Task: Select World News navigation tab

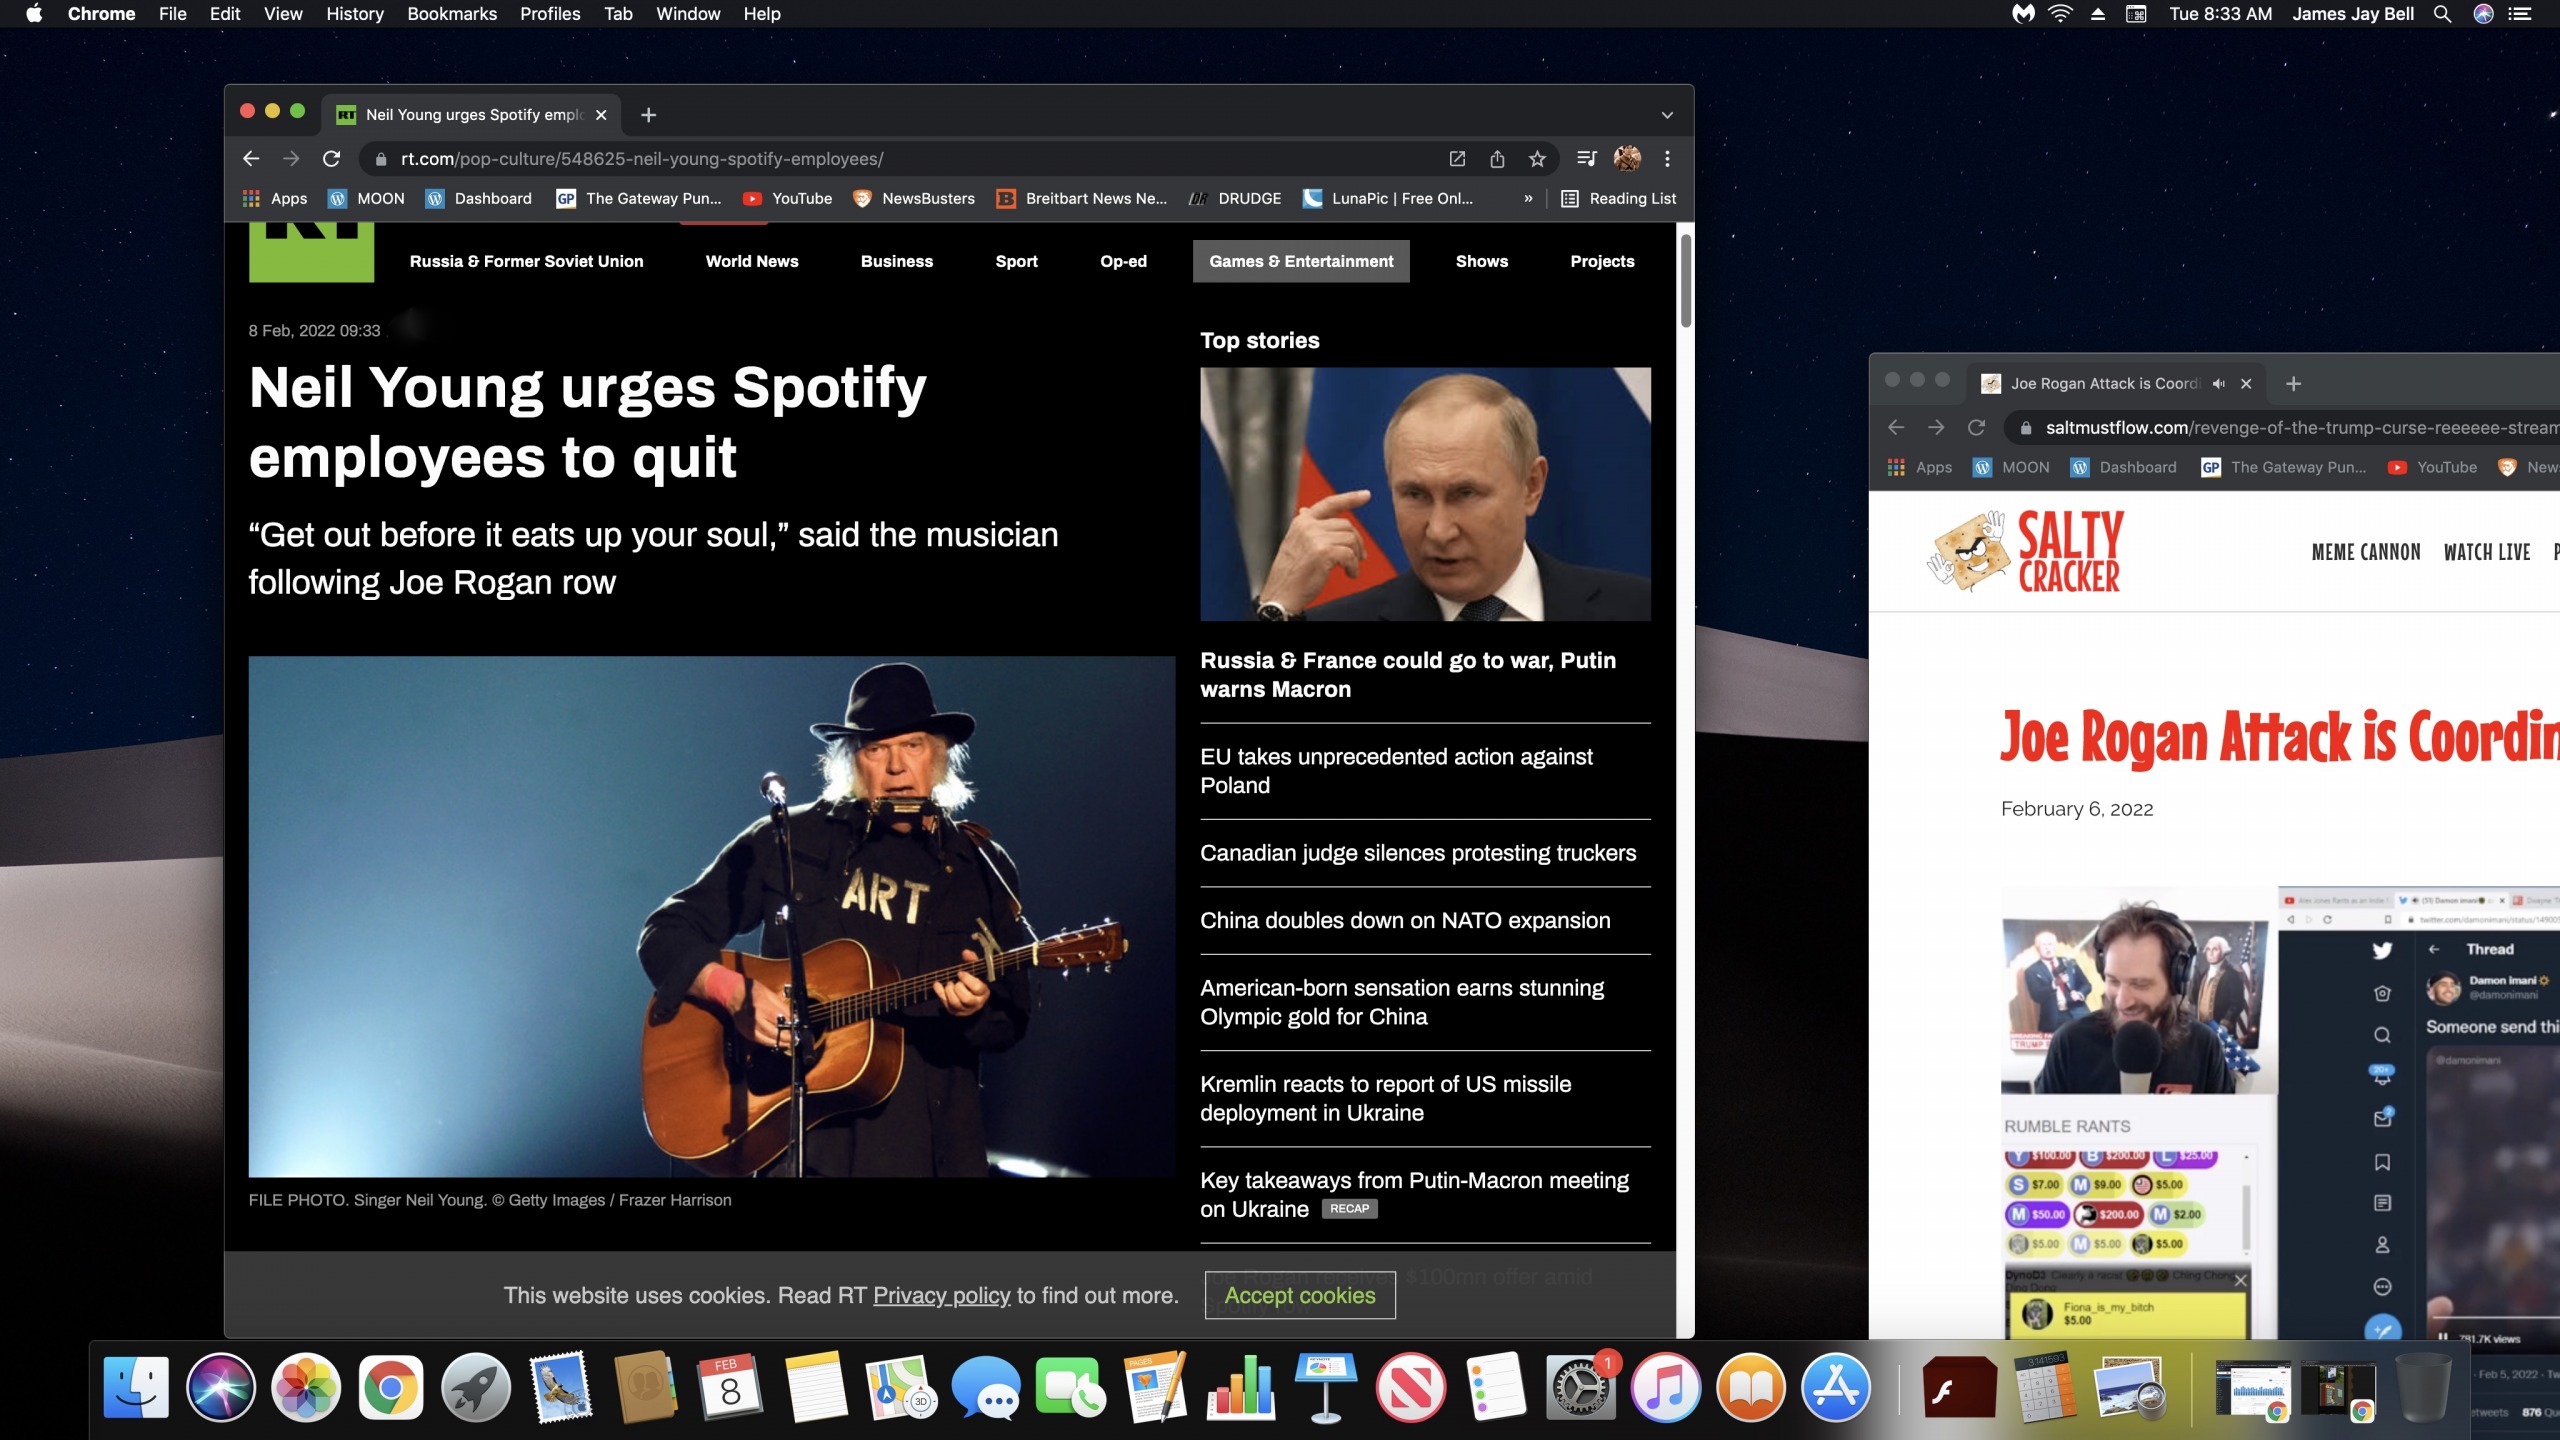Action: click(751, 261)
